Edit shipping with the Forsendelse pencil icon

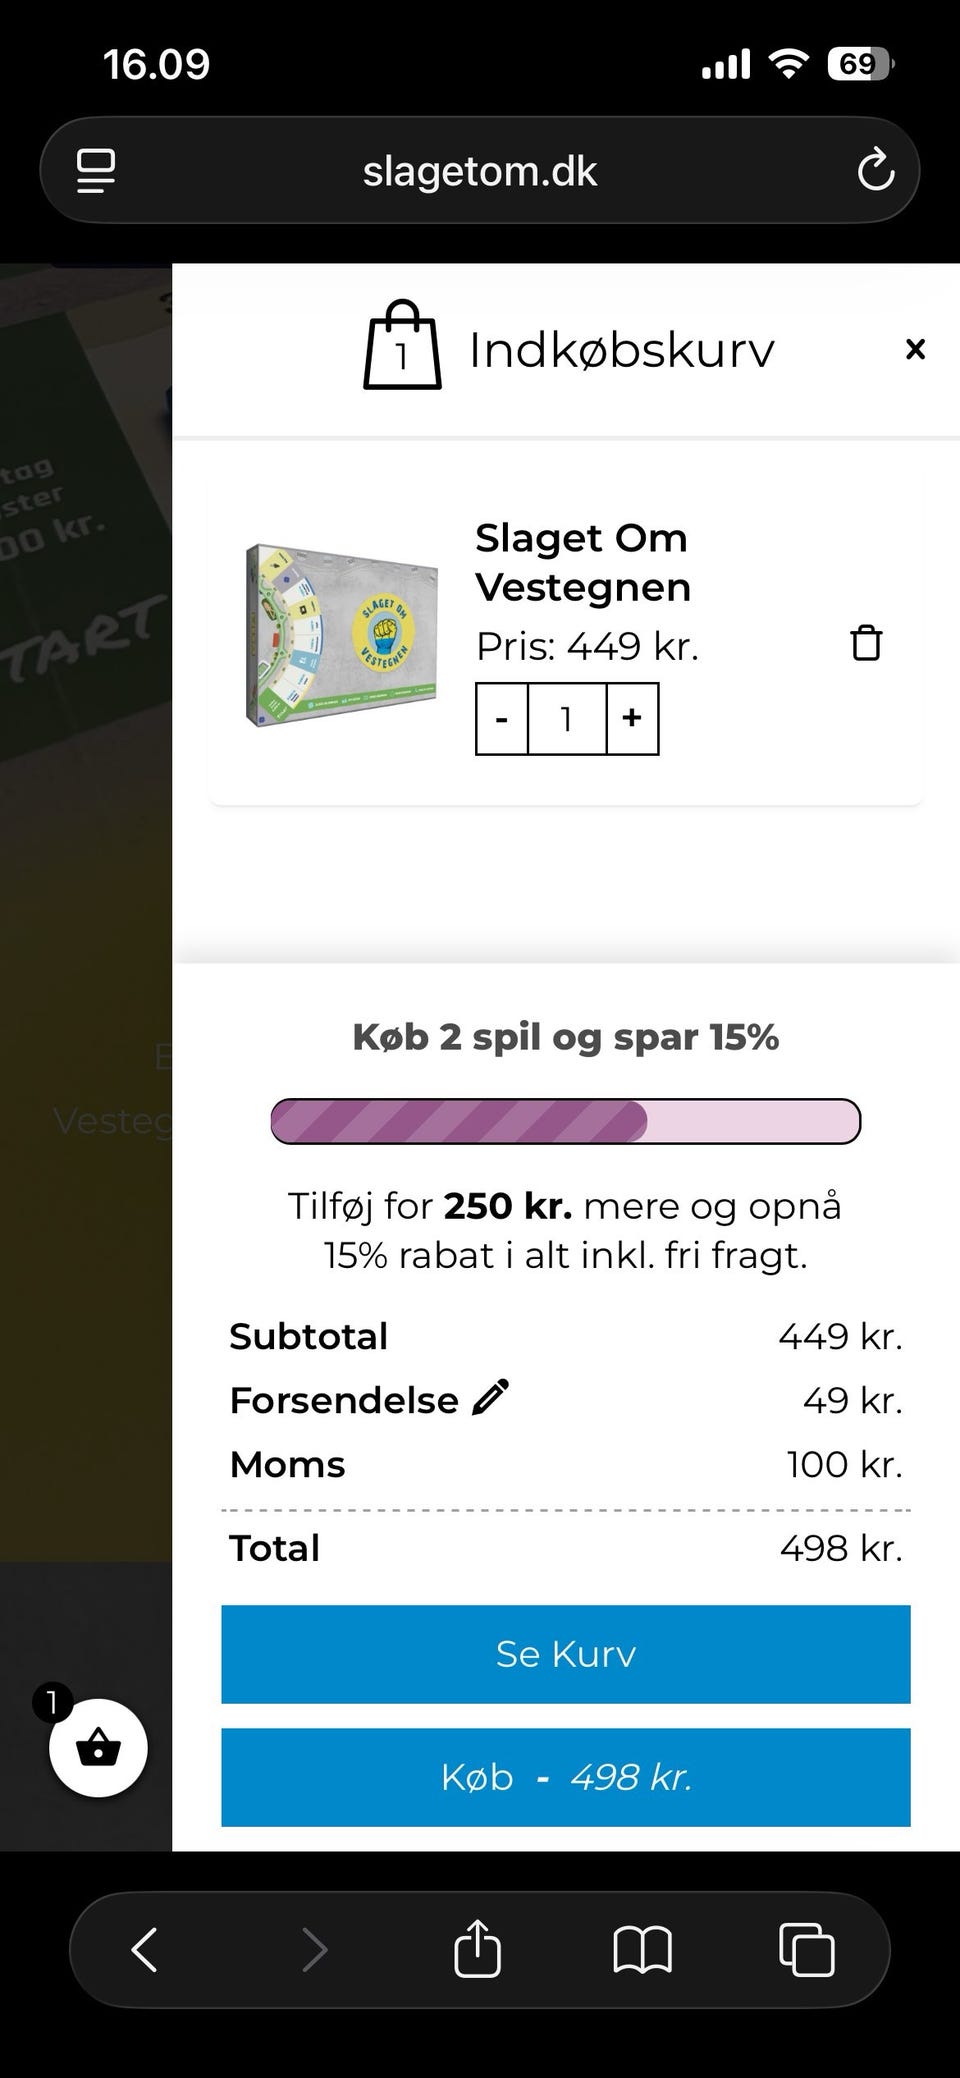(x=490, y=1397)
